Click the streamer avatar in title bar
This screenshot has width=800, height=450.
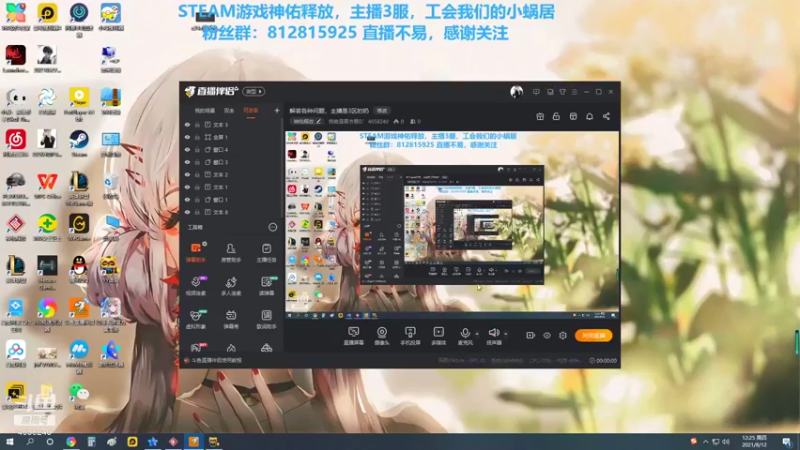click(516, 92)
